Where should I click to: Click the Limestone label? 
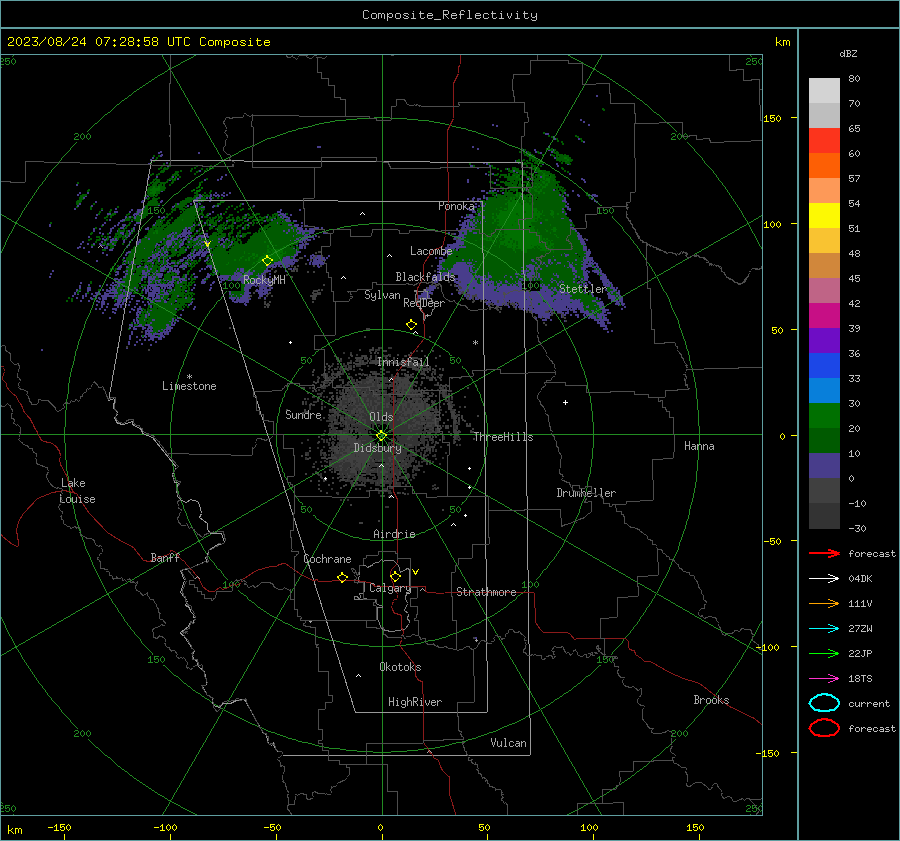(x=189, y=386)
